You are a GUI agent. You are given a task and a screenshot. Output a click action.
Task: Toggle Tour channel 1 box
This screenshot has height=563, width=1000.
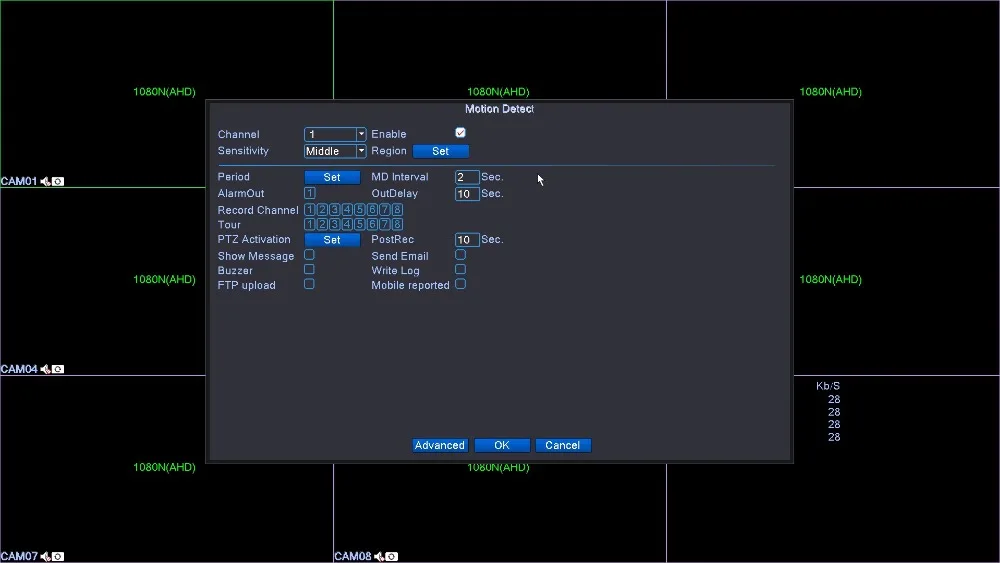click(x=310, y=224)
